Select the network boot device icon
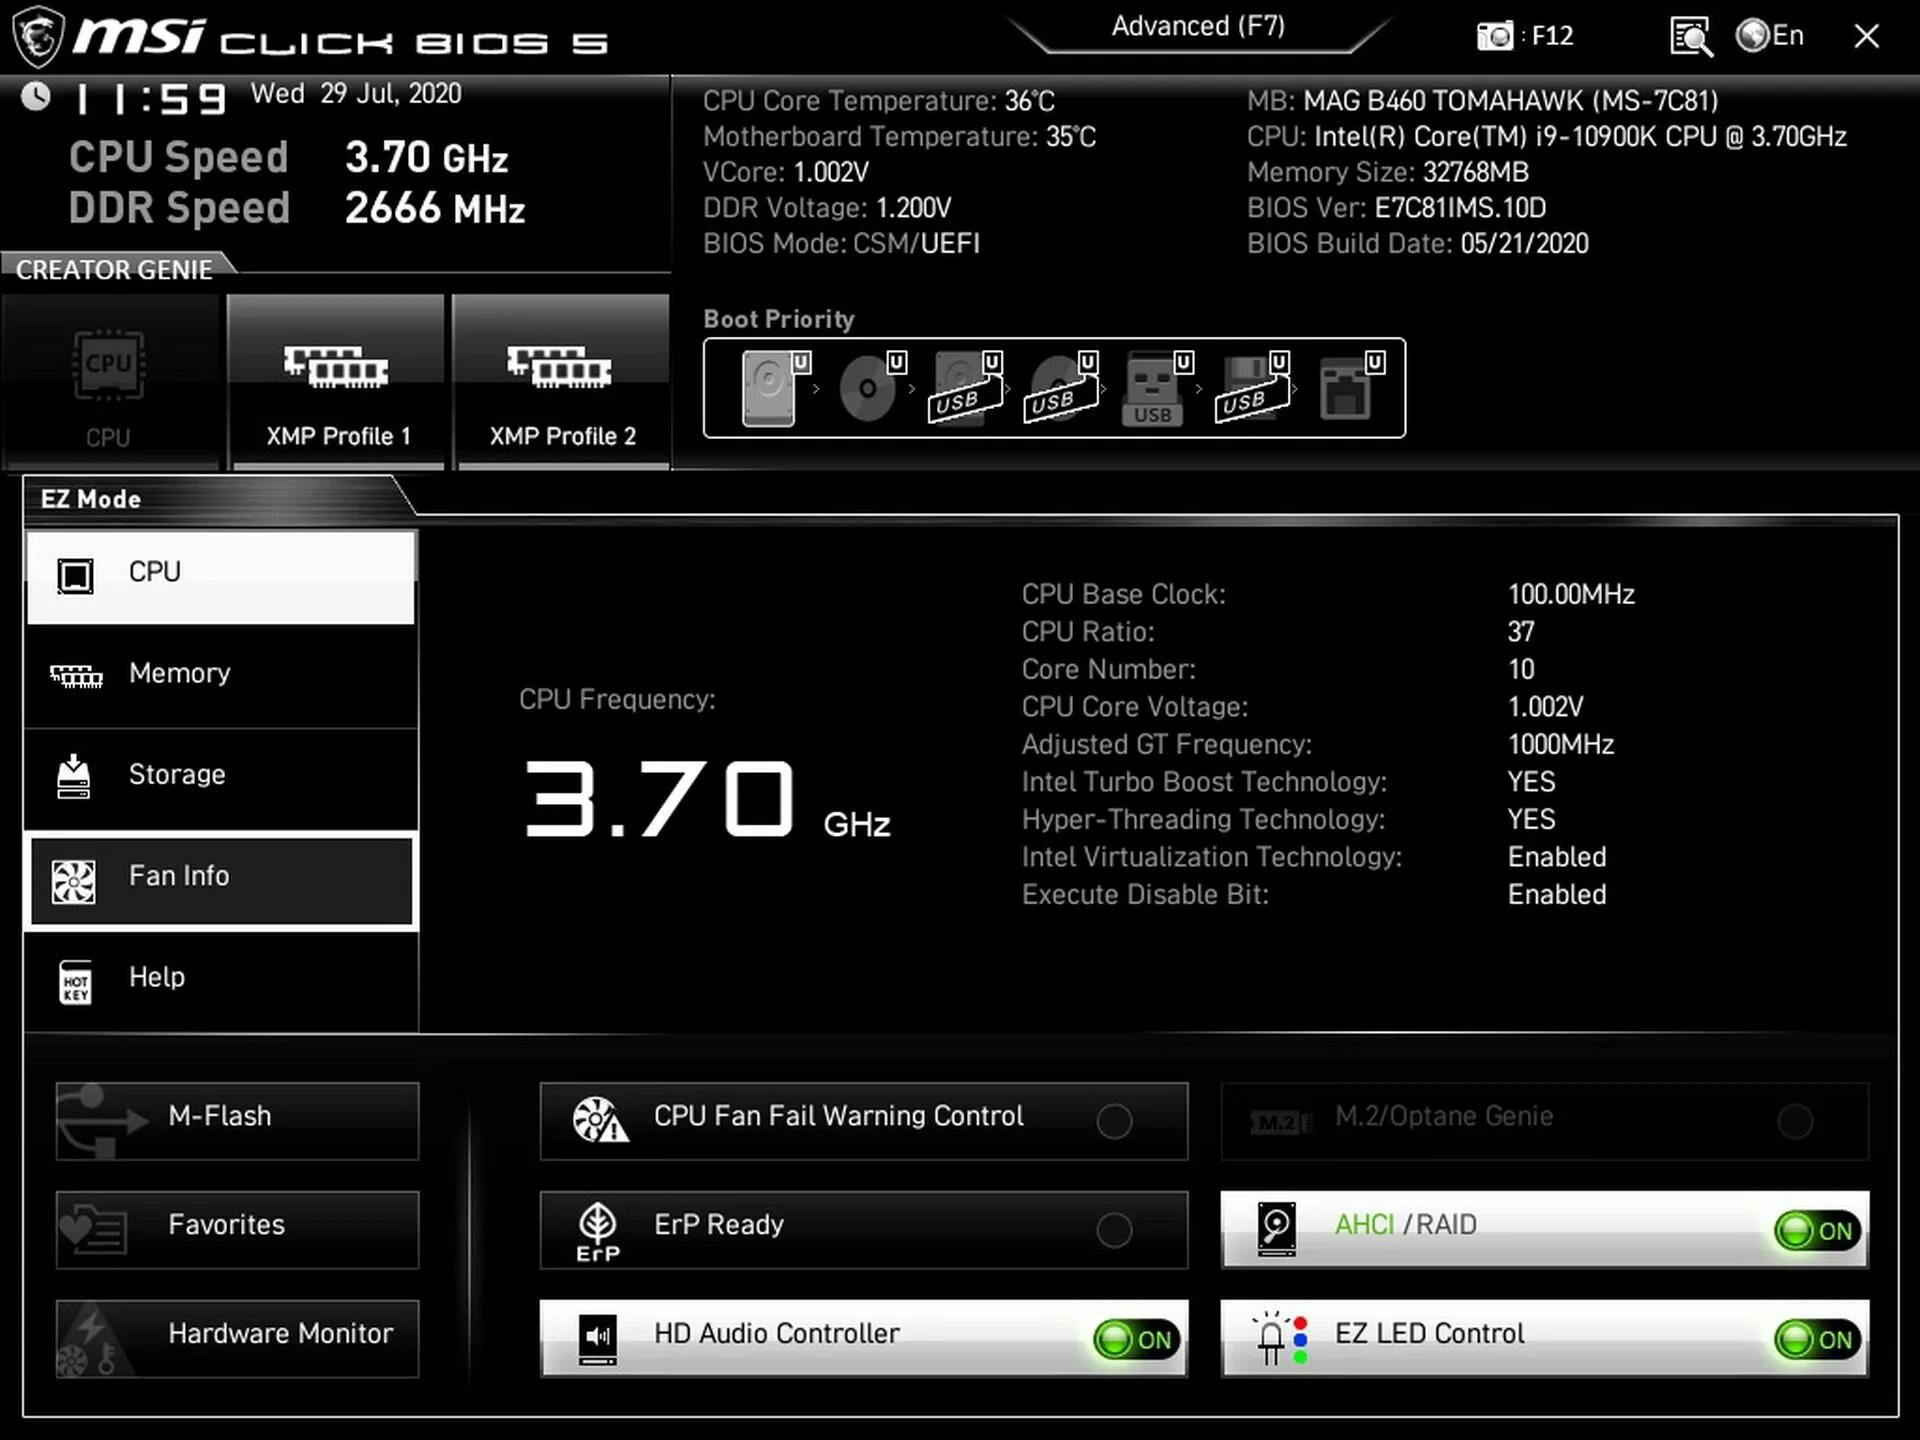 point(1346,388)
